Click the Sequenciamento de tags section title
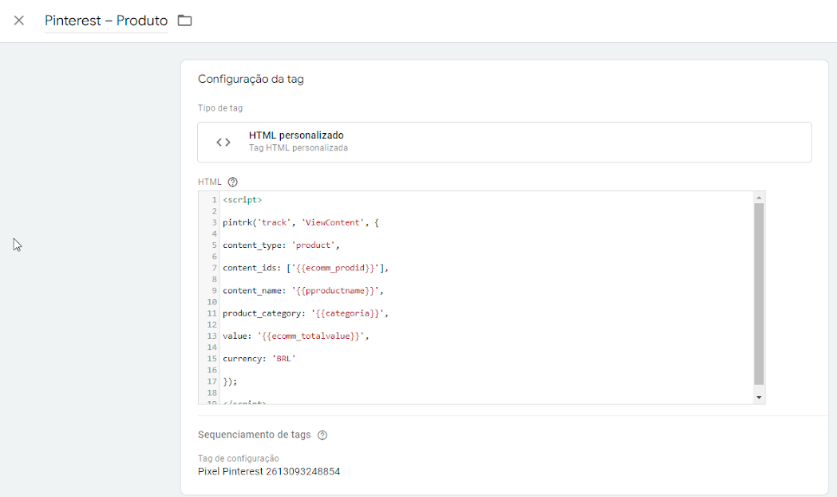Image resolution: width=837 pixels, height=497 pixels. click(254, 435)
